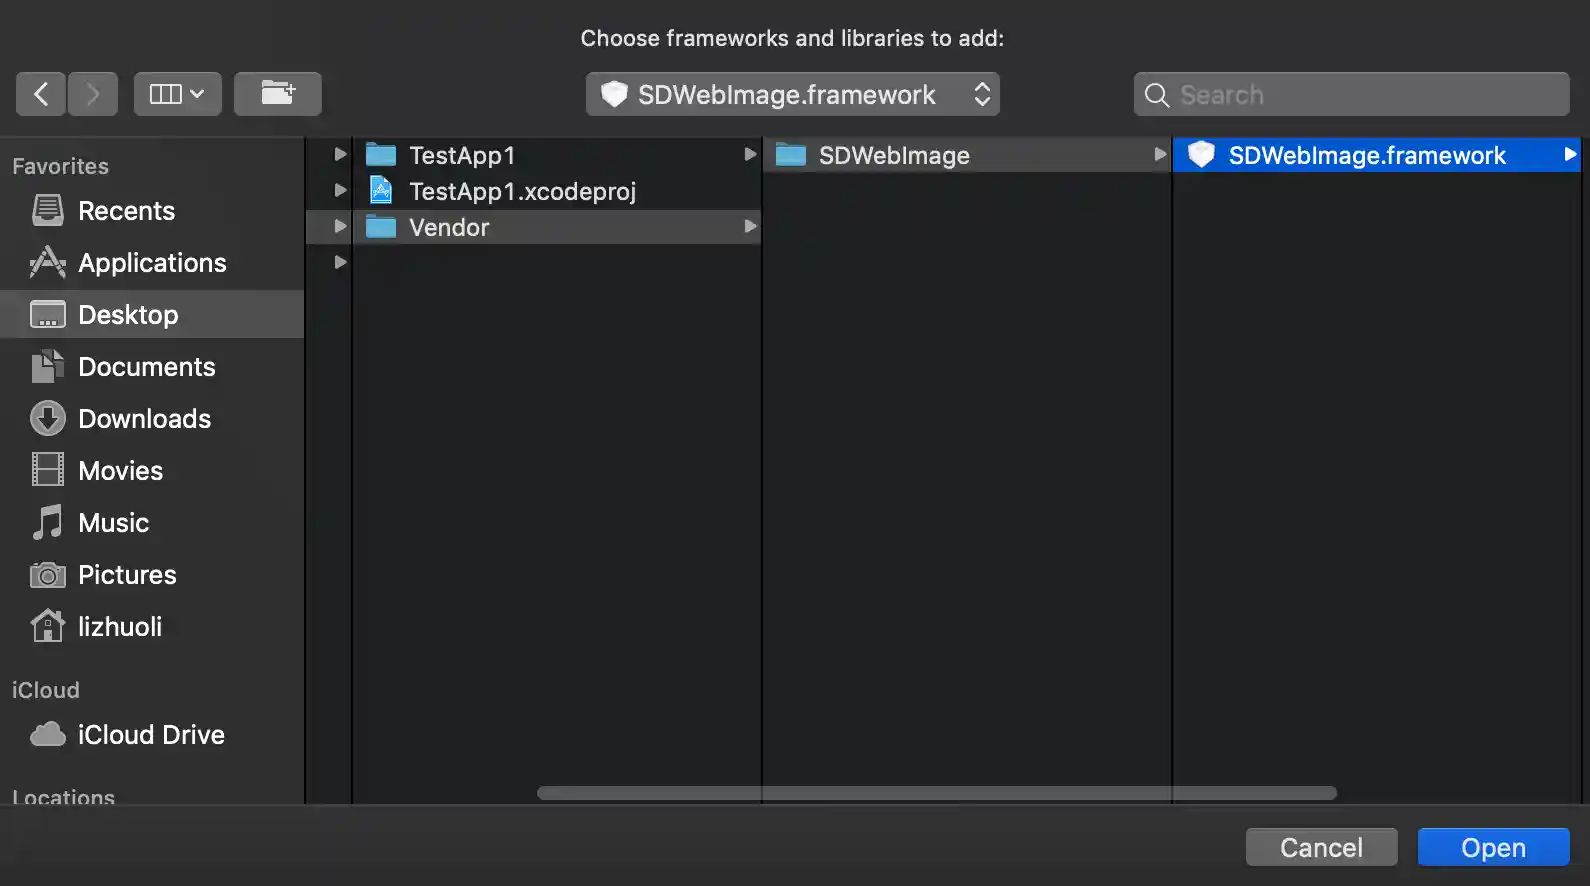Select Documents in the sidebar
This screenshot has width=1590, height=886.
(152, 367)
